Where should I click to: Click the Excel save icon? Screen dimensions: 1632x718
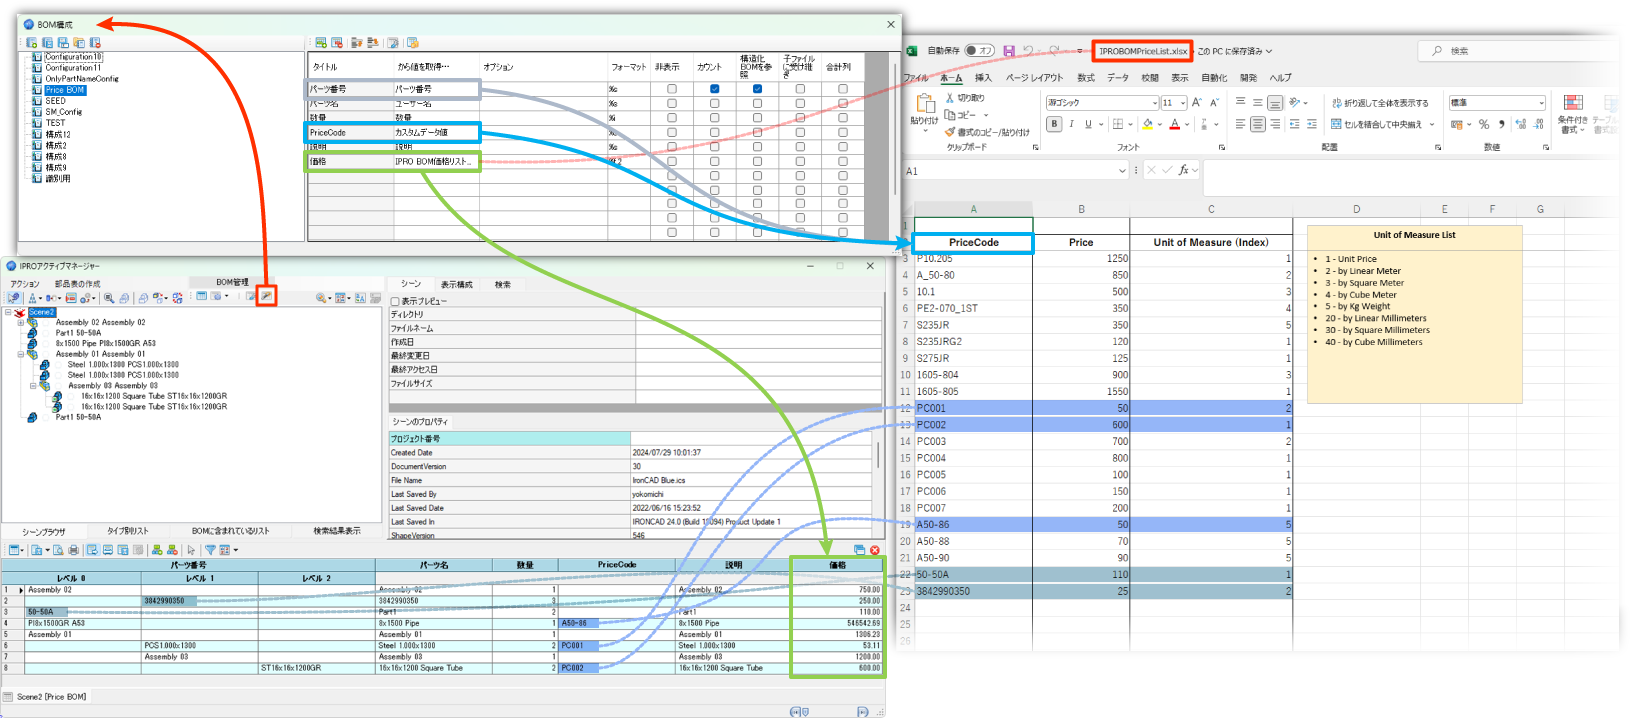pos(1009,51)
